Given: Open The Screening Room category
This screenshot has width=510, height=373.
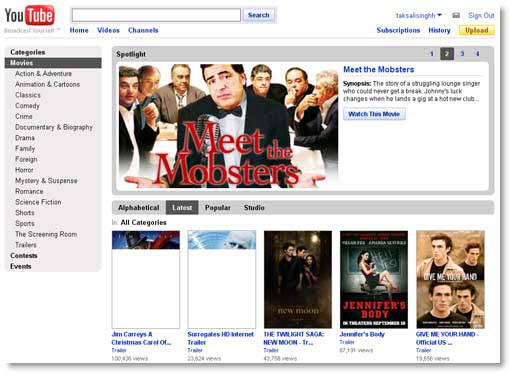Looking at the screenshot, I should (x=46, y=234).
